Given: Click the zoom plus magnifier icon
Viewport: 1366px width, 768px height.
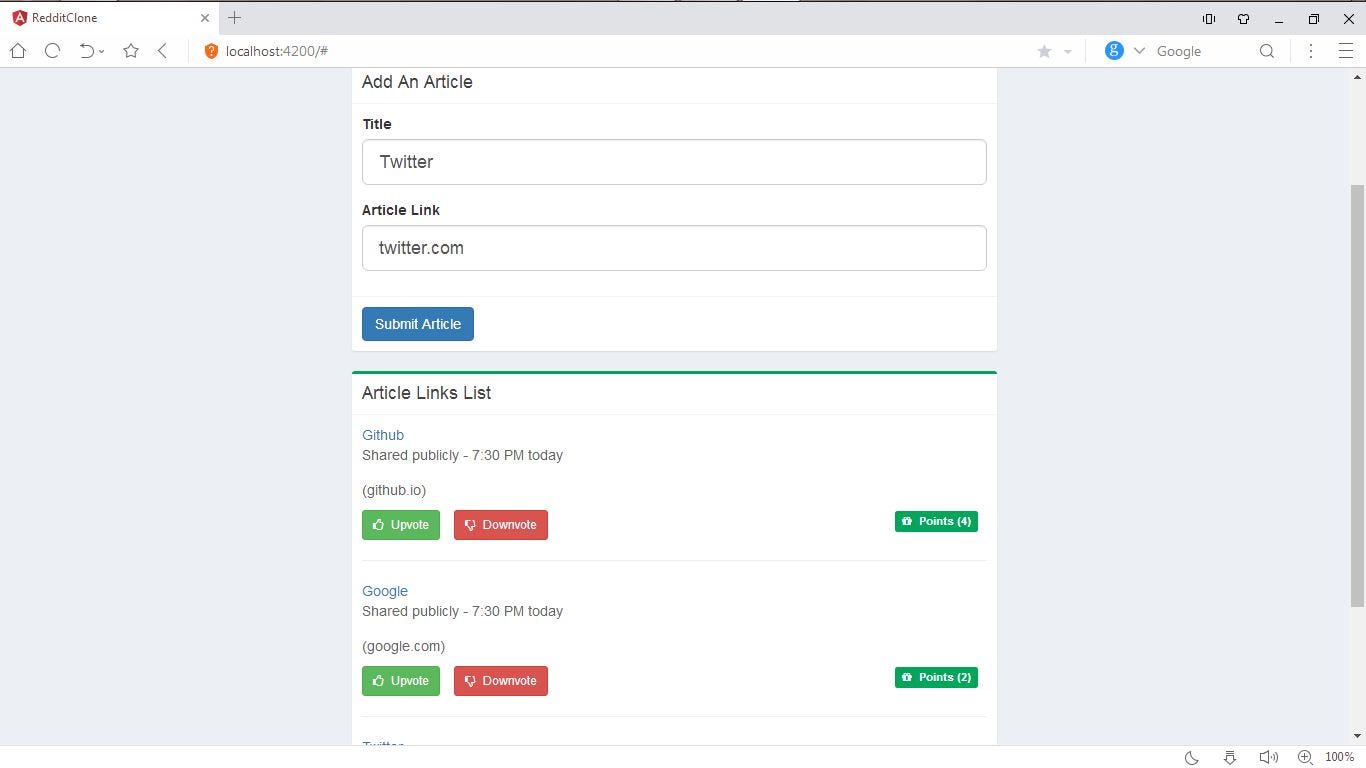Looking at the screenshot, I should tap(1305, 757).
